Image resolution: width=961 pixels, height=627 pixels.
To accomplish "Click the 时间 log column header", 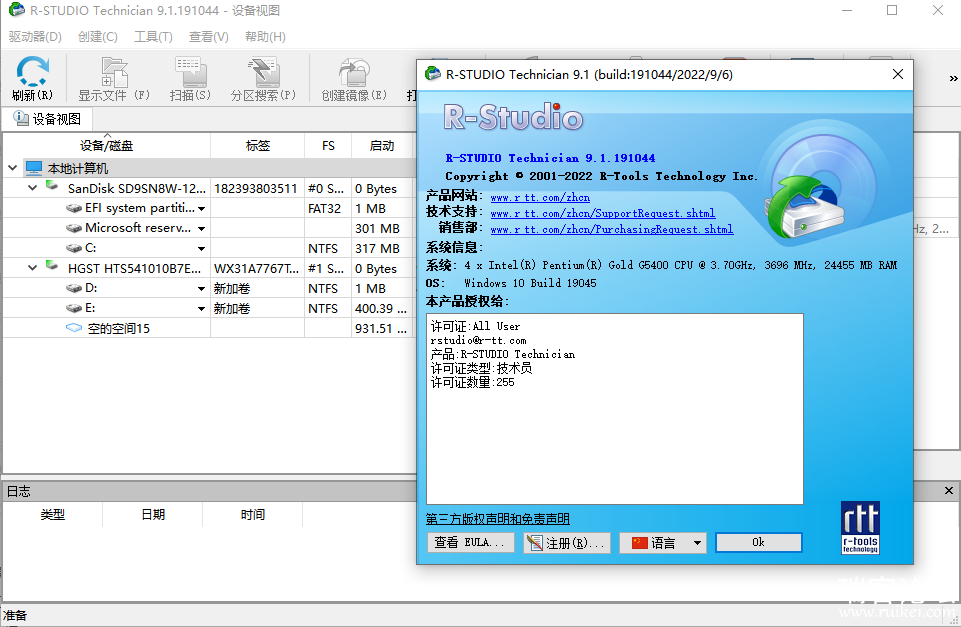I will [253, 515].
